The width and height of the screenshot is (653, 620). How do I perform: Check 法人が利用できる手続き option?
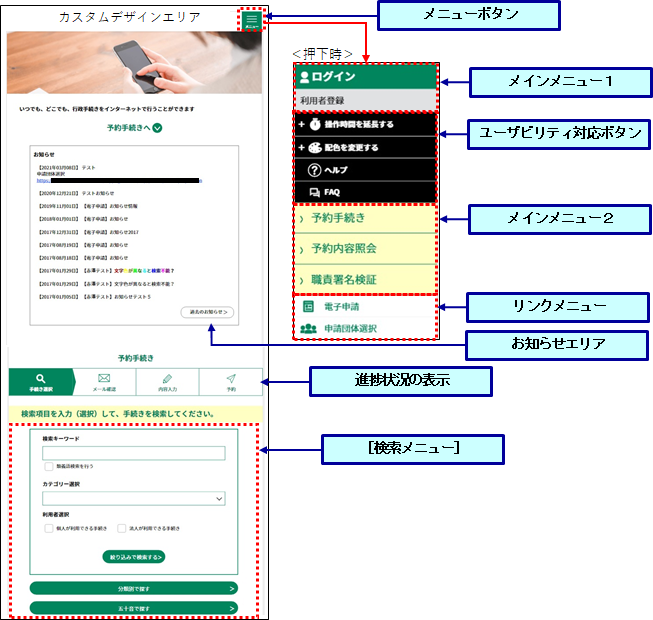pos(121,527)
